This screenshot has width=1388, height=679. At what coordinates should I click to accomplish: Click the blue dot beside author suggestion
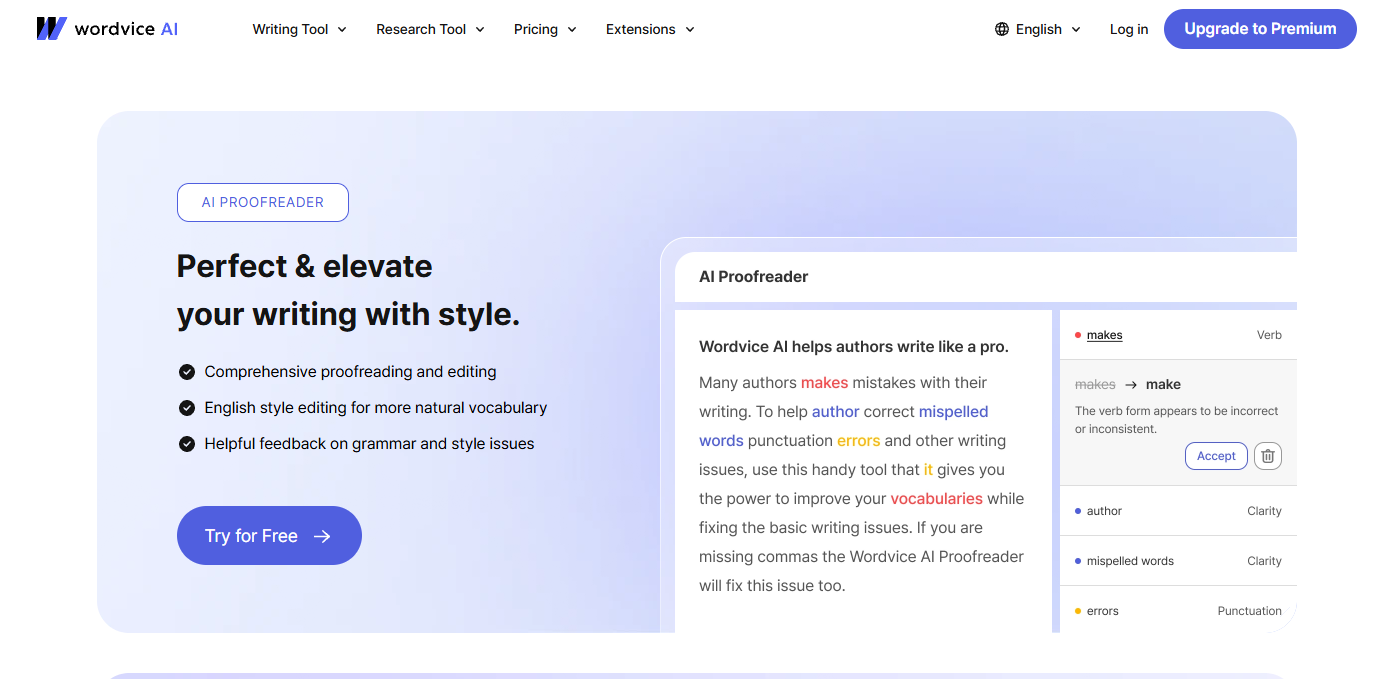[x=1078, y=511]
